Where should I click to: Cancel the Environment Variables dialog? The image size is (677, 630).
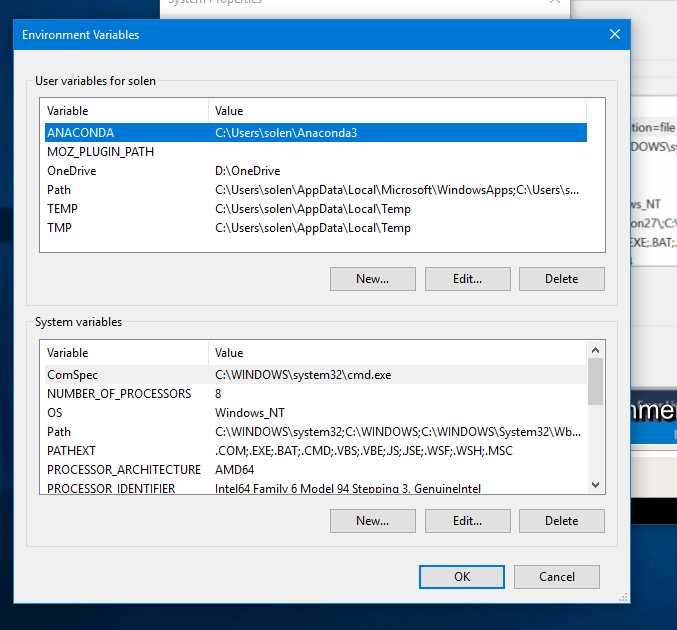tap(557, 577)
